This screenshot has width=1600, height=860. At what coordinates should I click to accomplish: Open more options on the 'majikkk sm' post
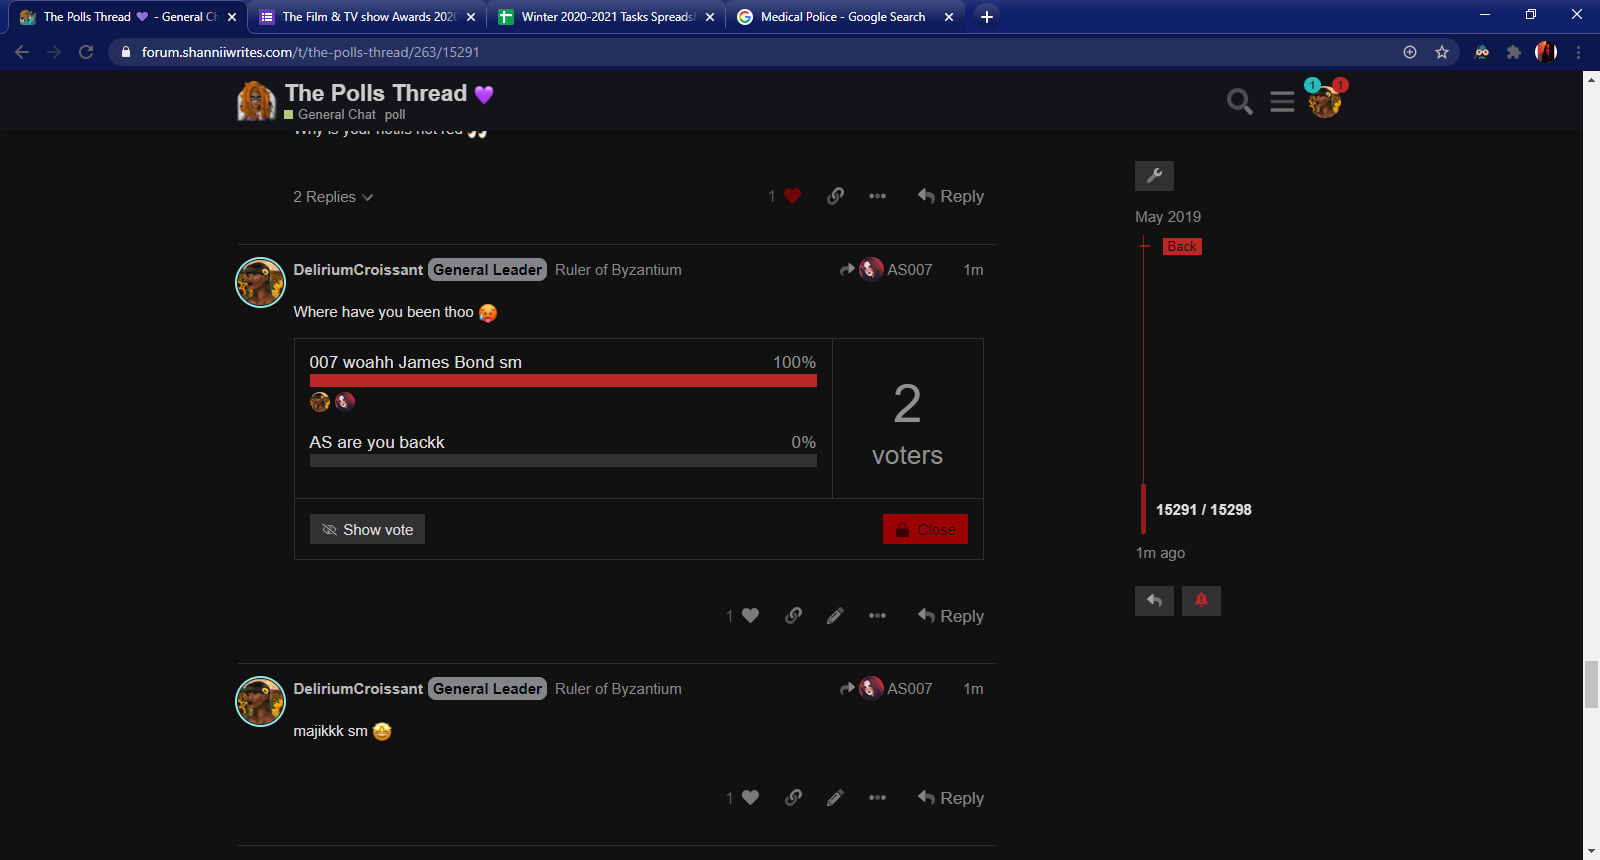pos(877,798)
